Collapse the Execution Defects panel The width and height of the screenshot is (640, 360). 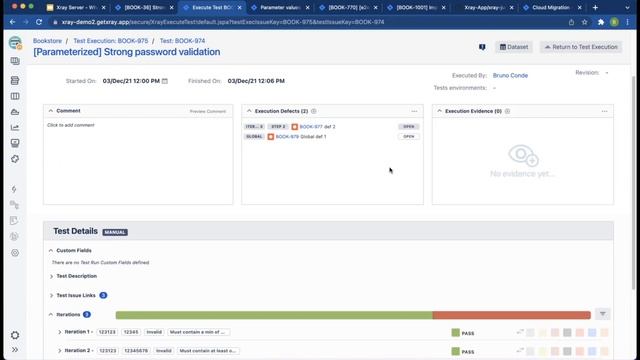[249, 111]
